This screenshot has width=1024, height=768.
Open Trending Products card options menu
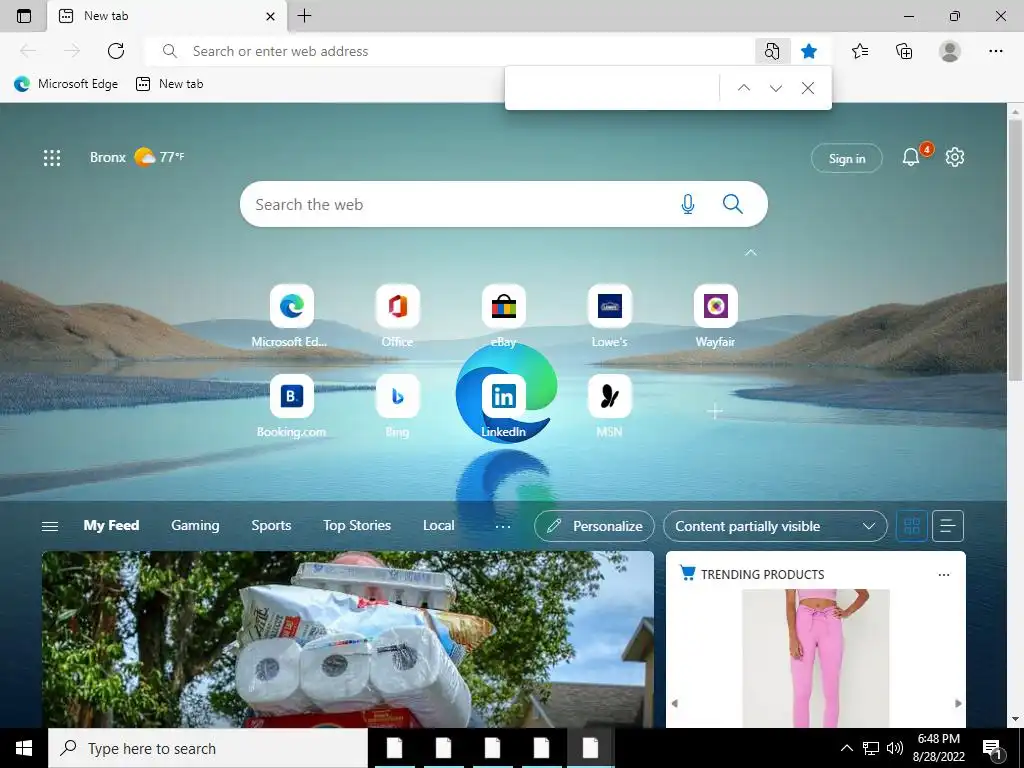click(944, 575)
